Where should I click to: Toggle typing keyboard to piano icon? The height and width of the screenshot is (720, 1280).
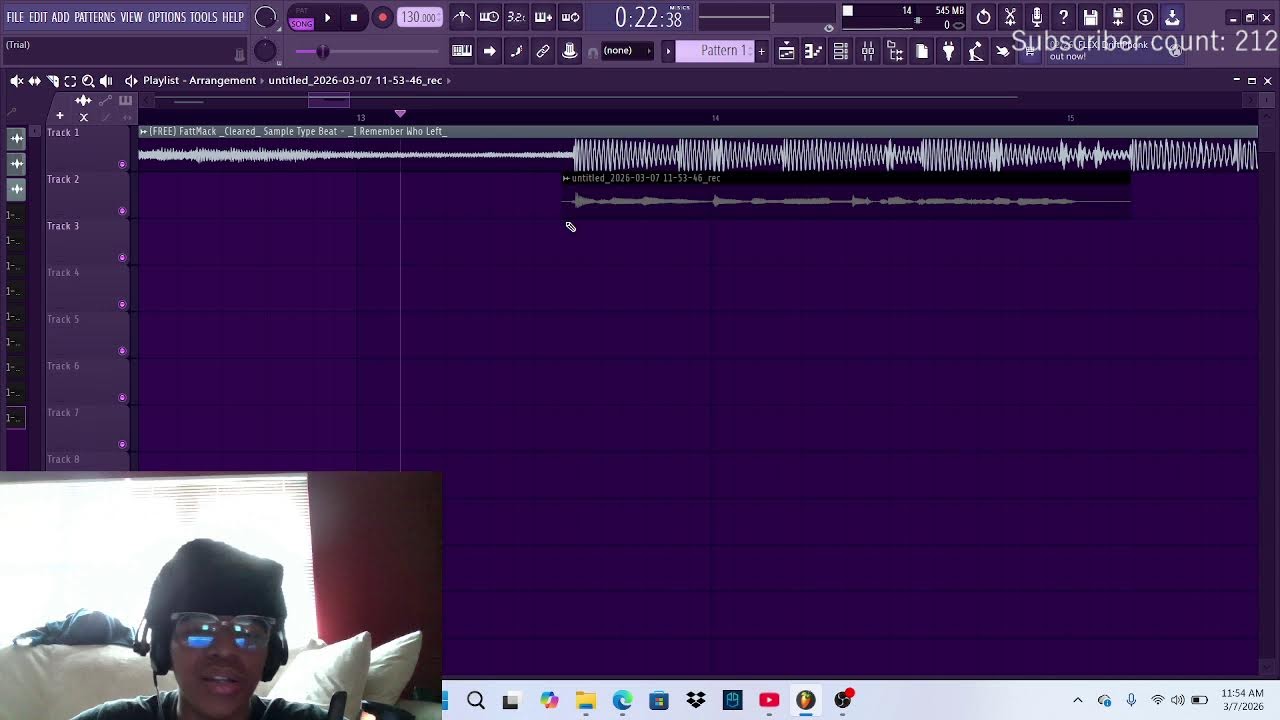(462, 51)
